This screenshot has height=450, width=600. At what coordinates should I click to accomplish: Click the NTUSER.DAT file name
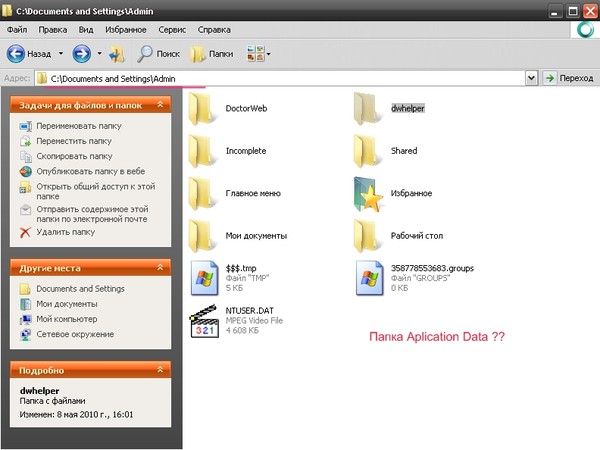pyautogui.click(x=249, y=310)
